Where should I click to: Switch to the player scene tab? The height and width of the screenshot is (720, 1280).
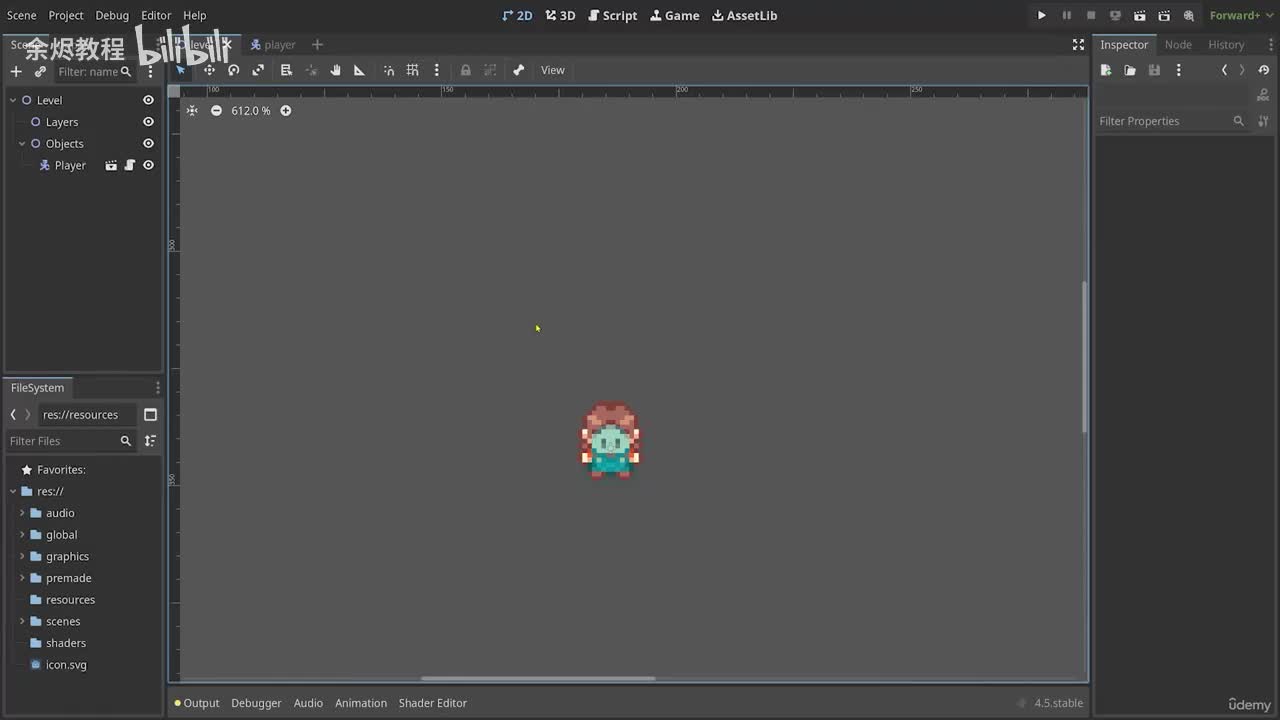(273, 44)
